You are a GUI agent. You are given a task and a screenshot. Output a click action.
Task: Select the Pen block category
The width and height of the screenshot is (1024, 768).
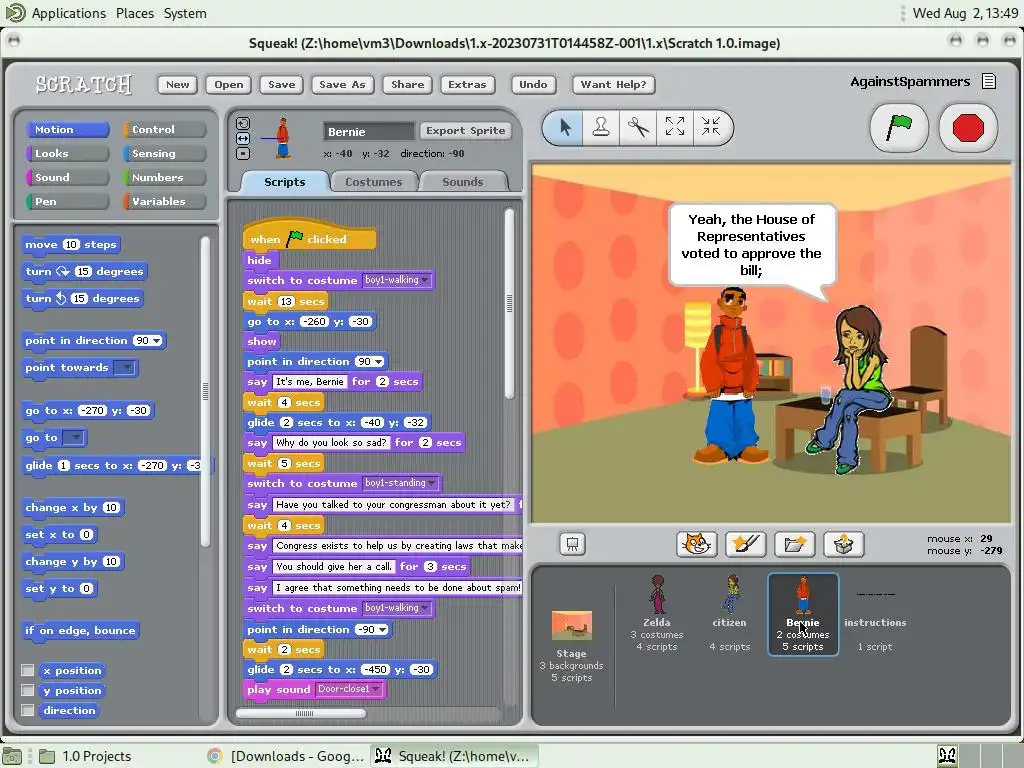pos(67,201)
